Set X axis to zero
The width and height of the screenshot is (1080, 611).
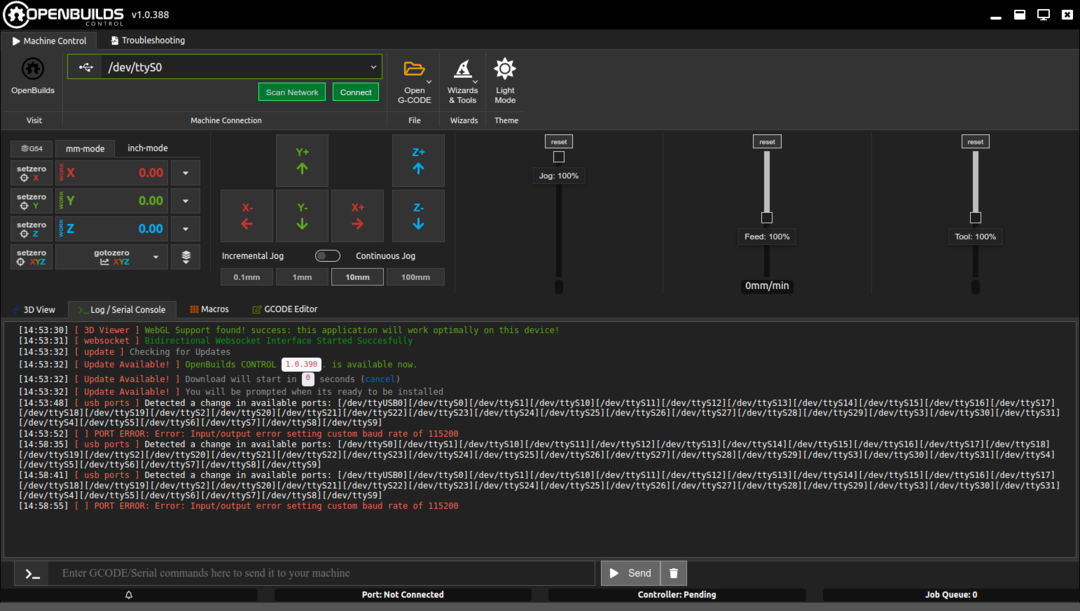coord(32,173)
